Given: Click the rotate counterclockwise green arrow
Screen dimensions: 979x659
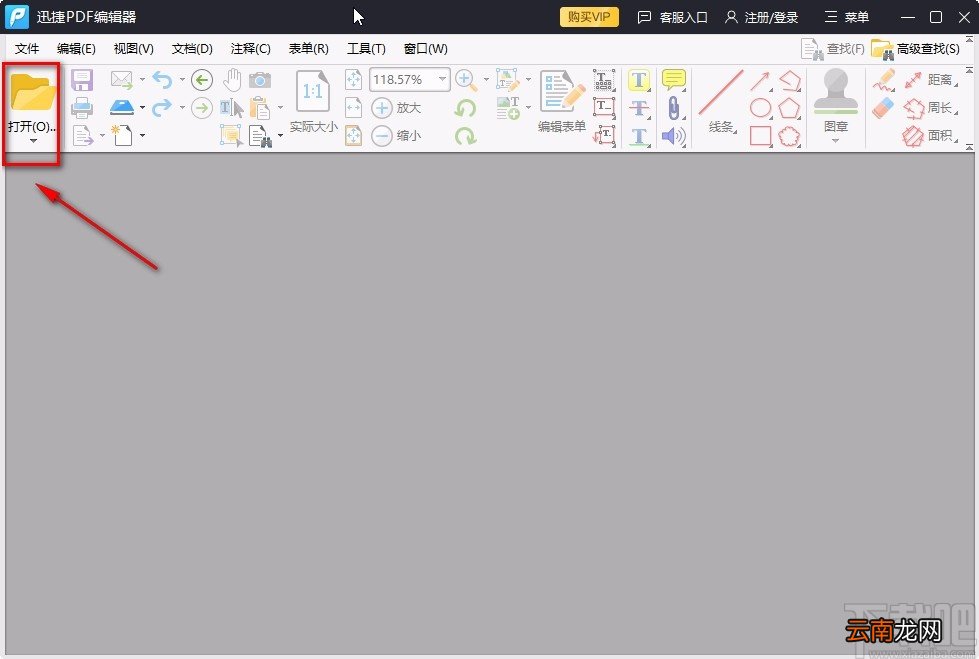Looking at the screenshot, I should 465,108.
